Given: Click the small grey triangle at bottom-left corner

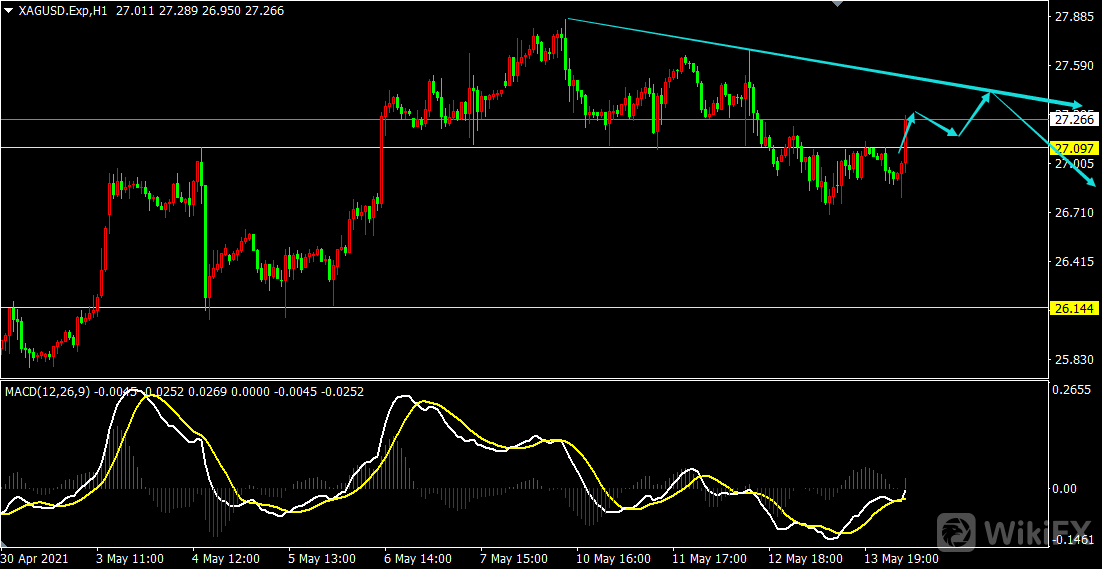Looking at the screenshot, I should click(x=4, y=544).
